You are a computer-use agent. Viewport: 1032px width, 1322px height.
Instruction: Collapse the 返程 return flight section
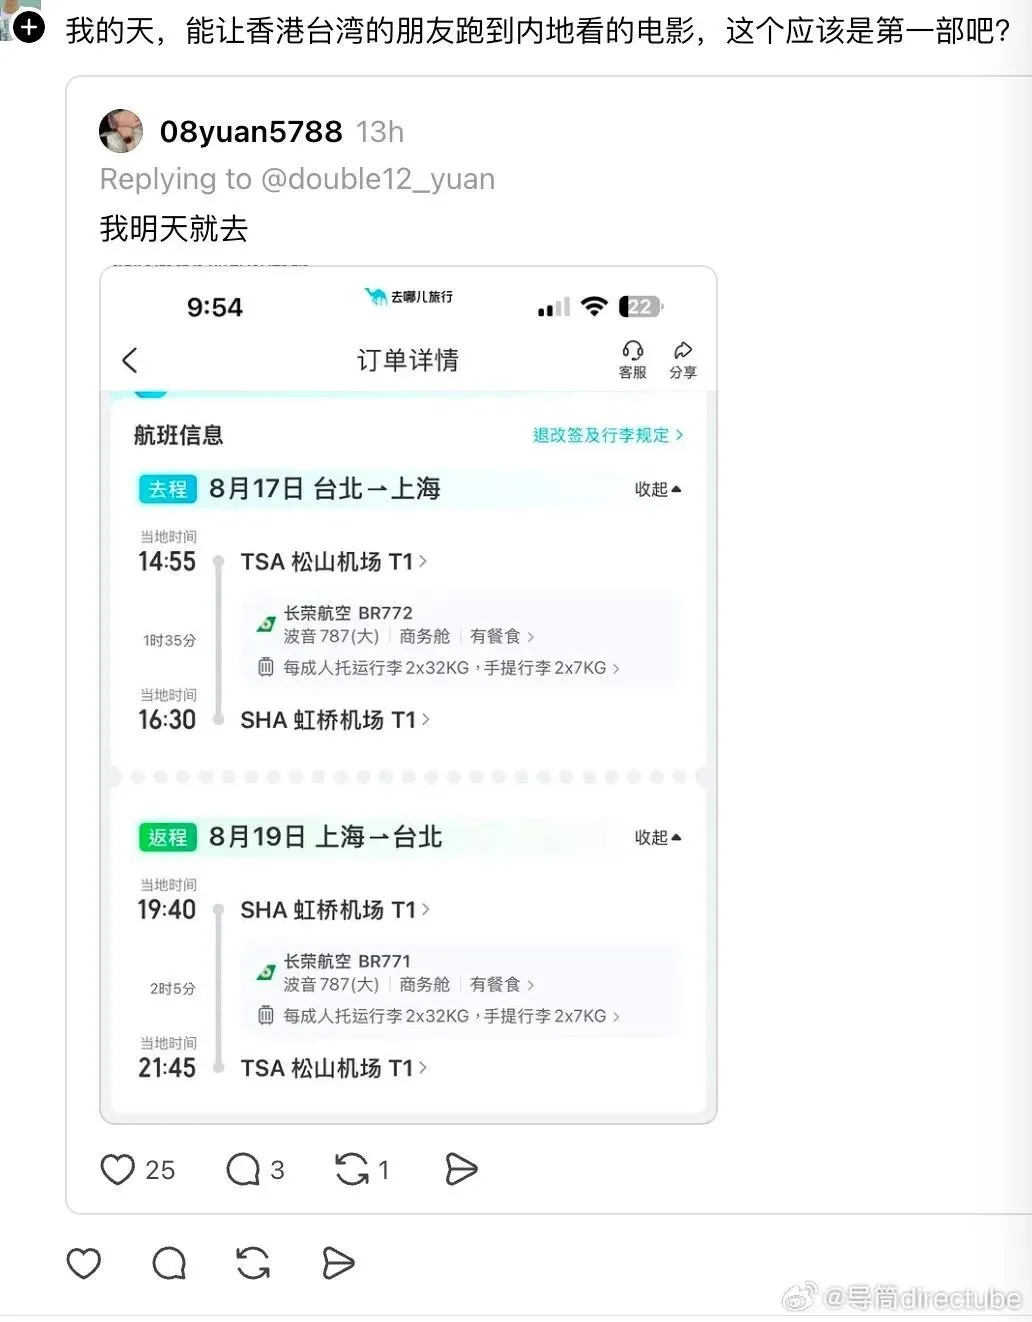point(658,837)
